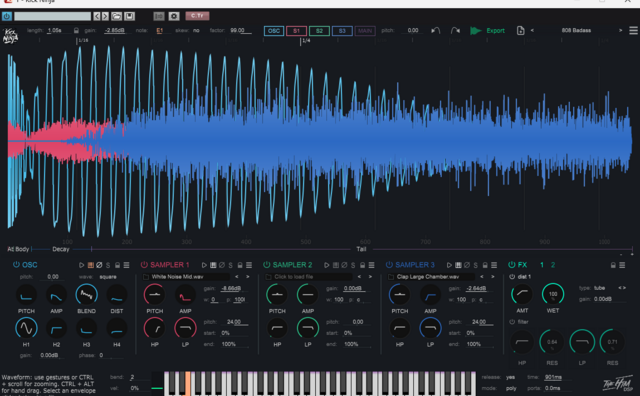Toggle the OSC power button
Image resolution: width=640 pixels, height=396 pixels.
(16, 265)
